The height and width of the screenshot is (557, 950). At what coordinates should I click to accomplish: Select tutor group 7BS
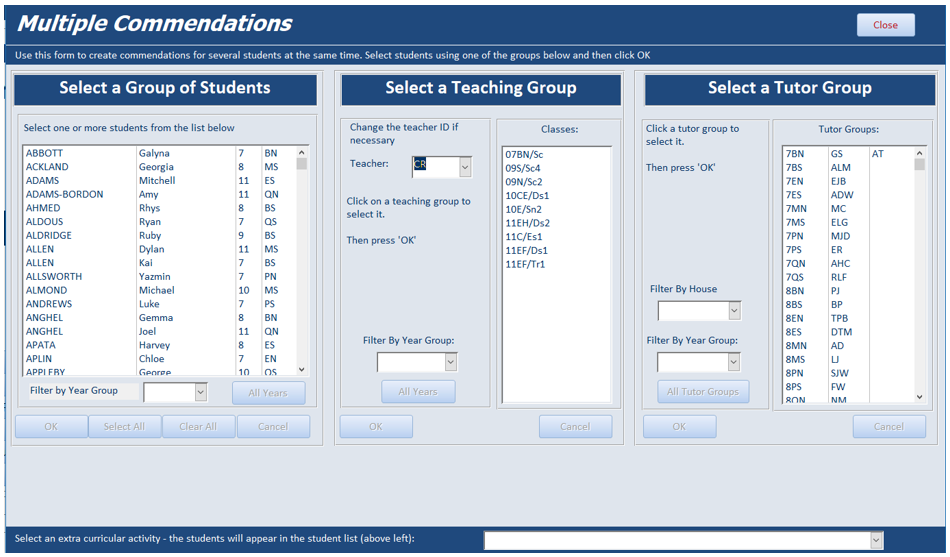click(x=849, y=167)
